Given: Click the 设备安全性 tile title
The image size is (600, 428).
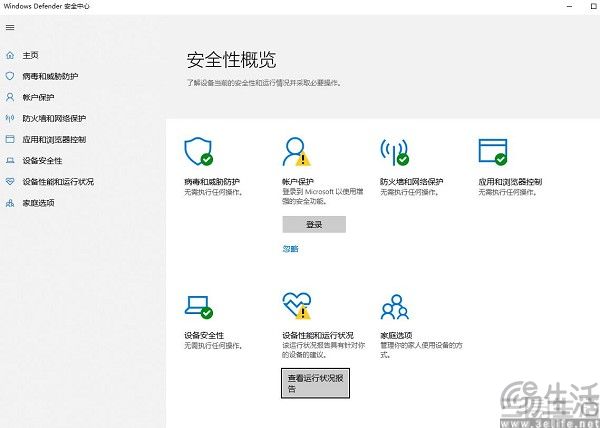Looking at the screenshot, I should click(204, 335).
